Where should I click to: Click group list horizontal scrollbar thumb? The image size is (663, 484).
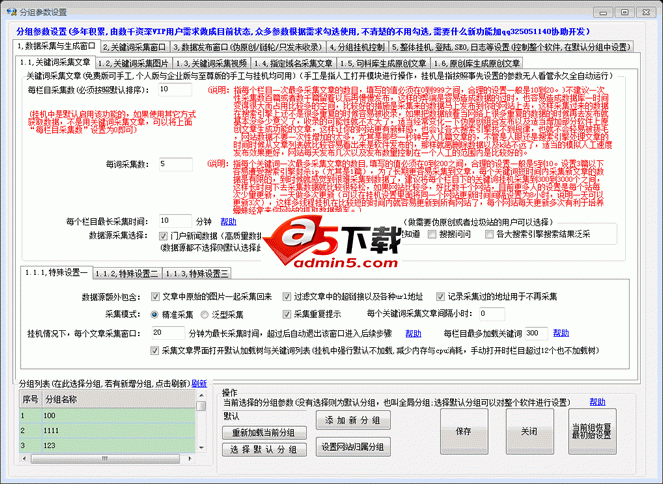[x=106, y=458]
